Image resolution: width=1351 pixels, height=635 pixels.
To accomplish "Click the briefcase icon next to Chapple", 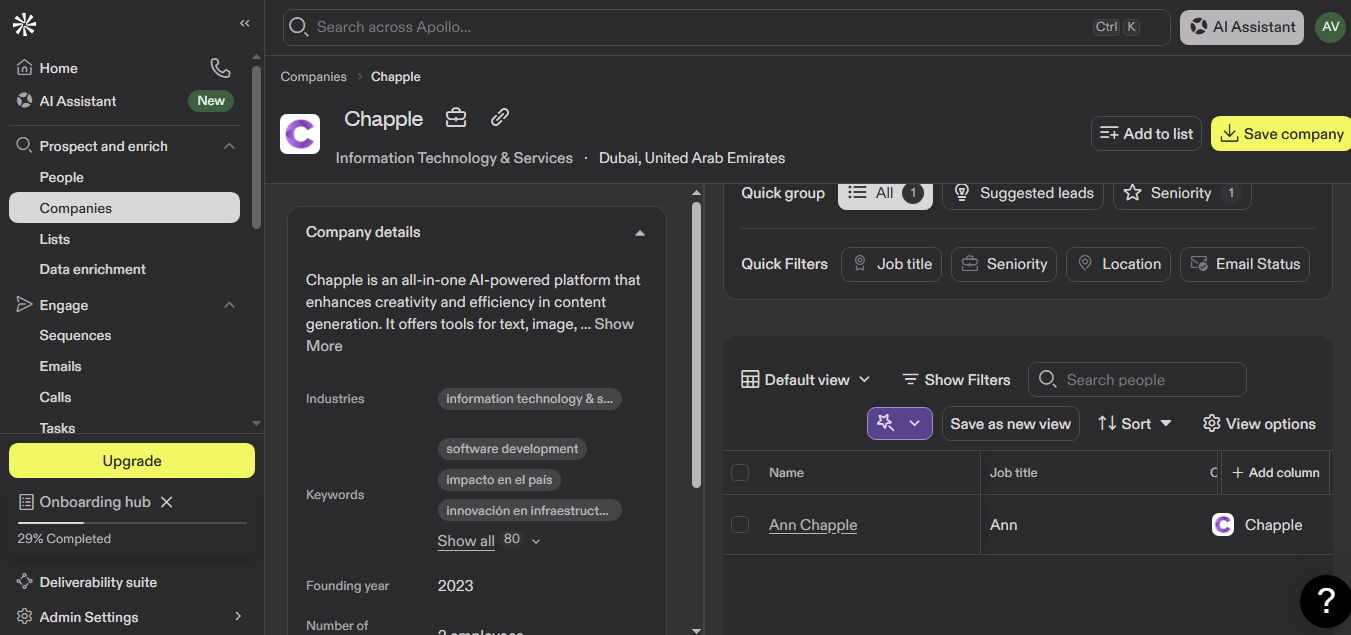I will pyautogui.click(x=456, y=118).
